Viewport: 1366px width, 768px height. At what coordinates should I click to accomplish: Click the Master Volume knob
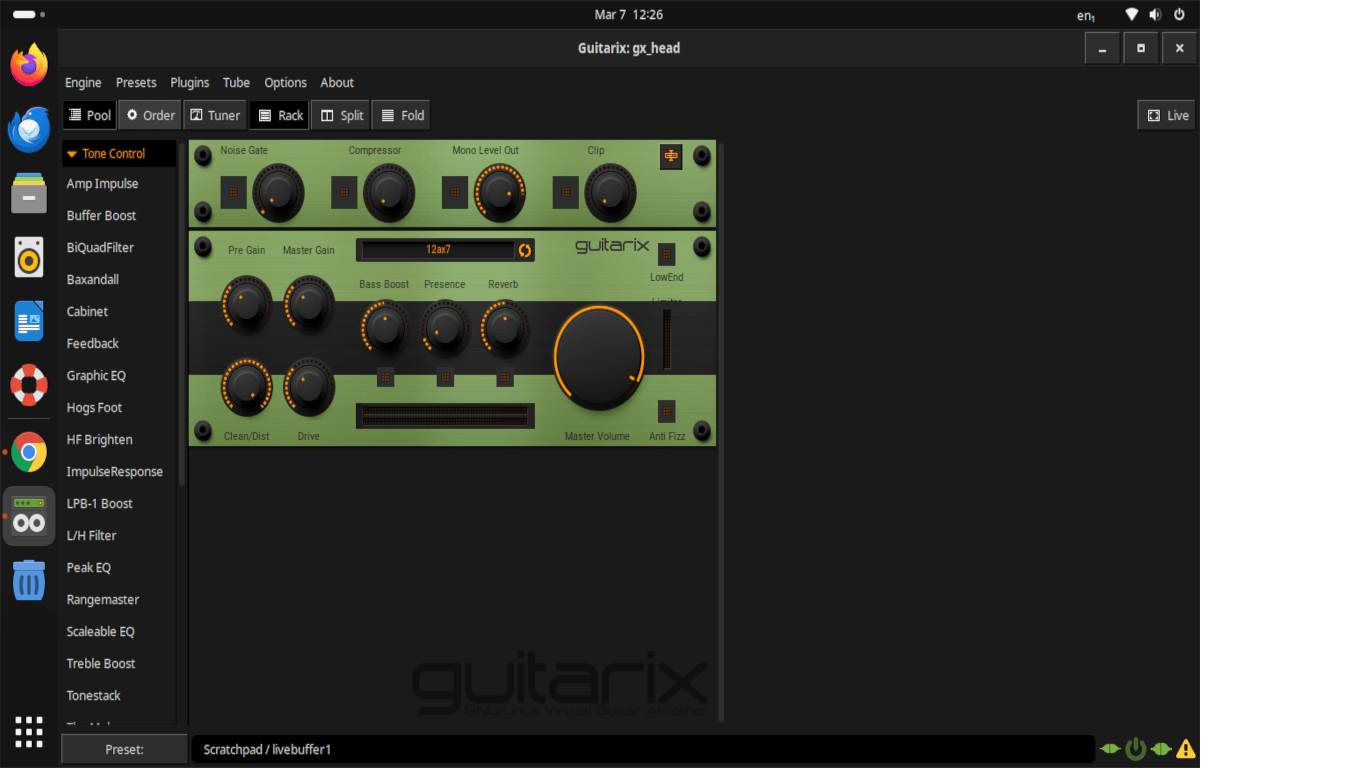598,355
